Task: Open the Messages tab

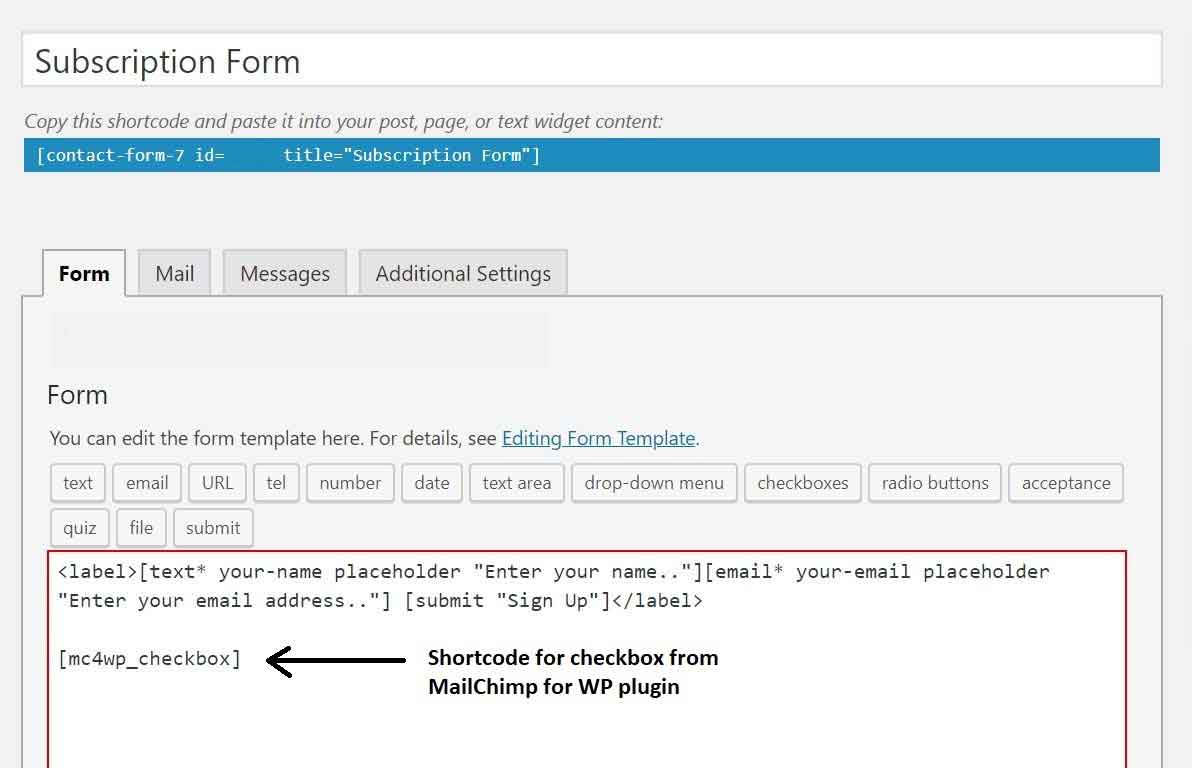Action: [285, 273]
